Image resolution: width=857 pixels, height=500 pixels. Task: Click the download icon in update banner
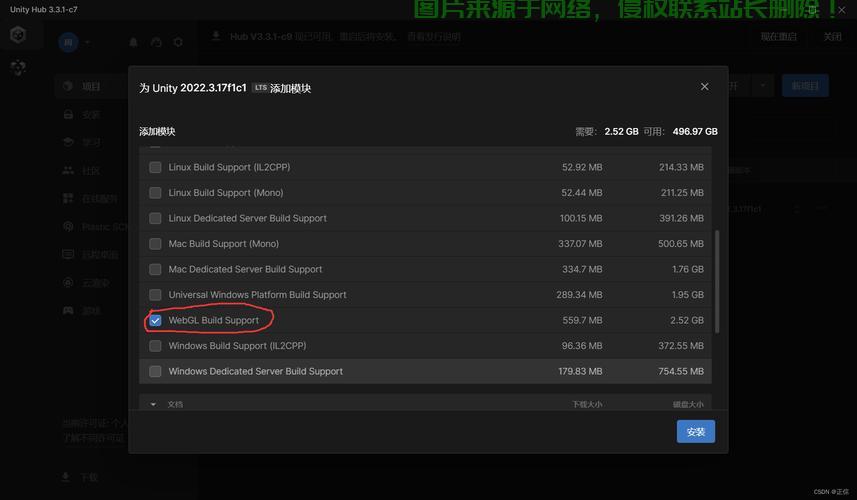click(x=216, y=36)
